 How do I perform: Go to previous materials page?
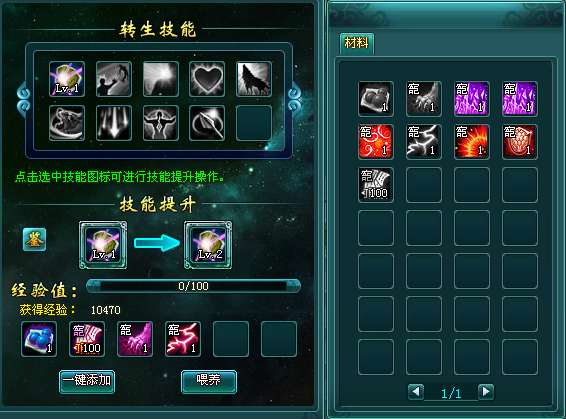(x=416, y=392)
